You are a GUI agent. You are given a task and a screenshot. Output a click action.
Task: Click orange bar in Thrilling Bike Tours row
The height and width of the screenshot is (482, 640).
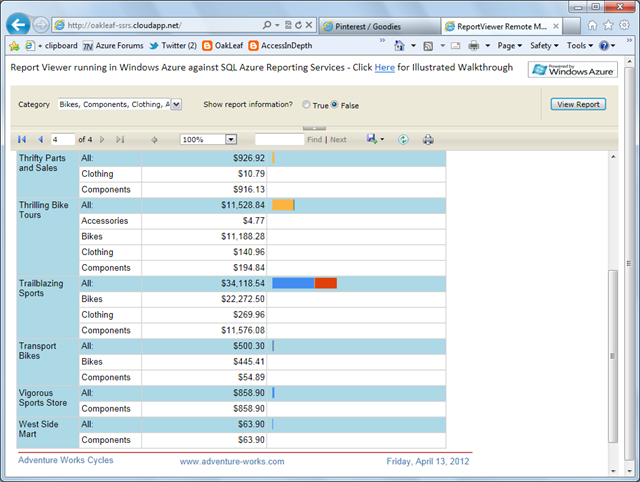tap(283, 205)
